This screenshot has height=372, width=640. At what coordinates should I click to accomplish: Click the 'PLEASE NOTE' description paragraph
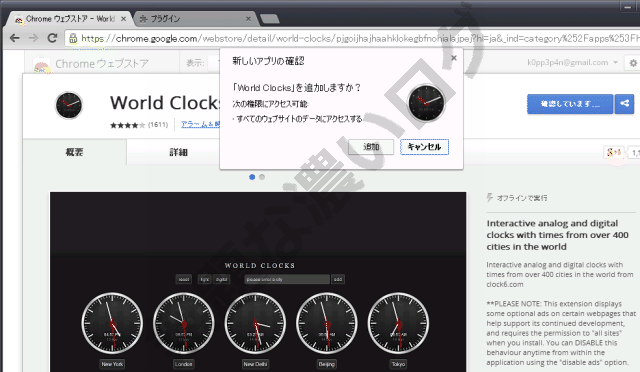pyautogui.click(x=561, y=333)
